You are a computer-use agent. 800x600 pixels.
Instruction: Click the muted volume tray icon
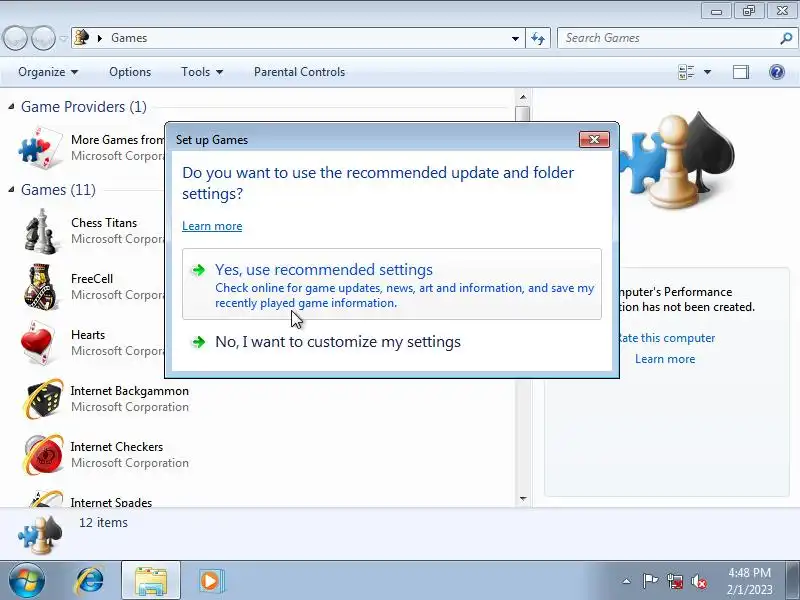pos(699,581)
